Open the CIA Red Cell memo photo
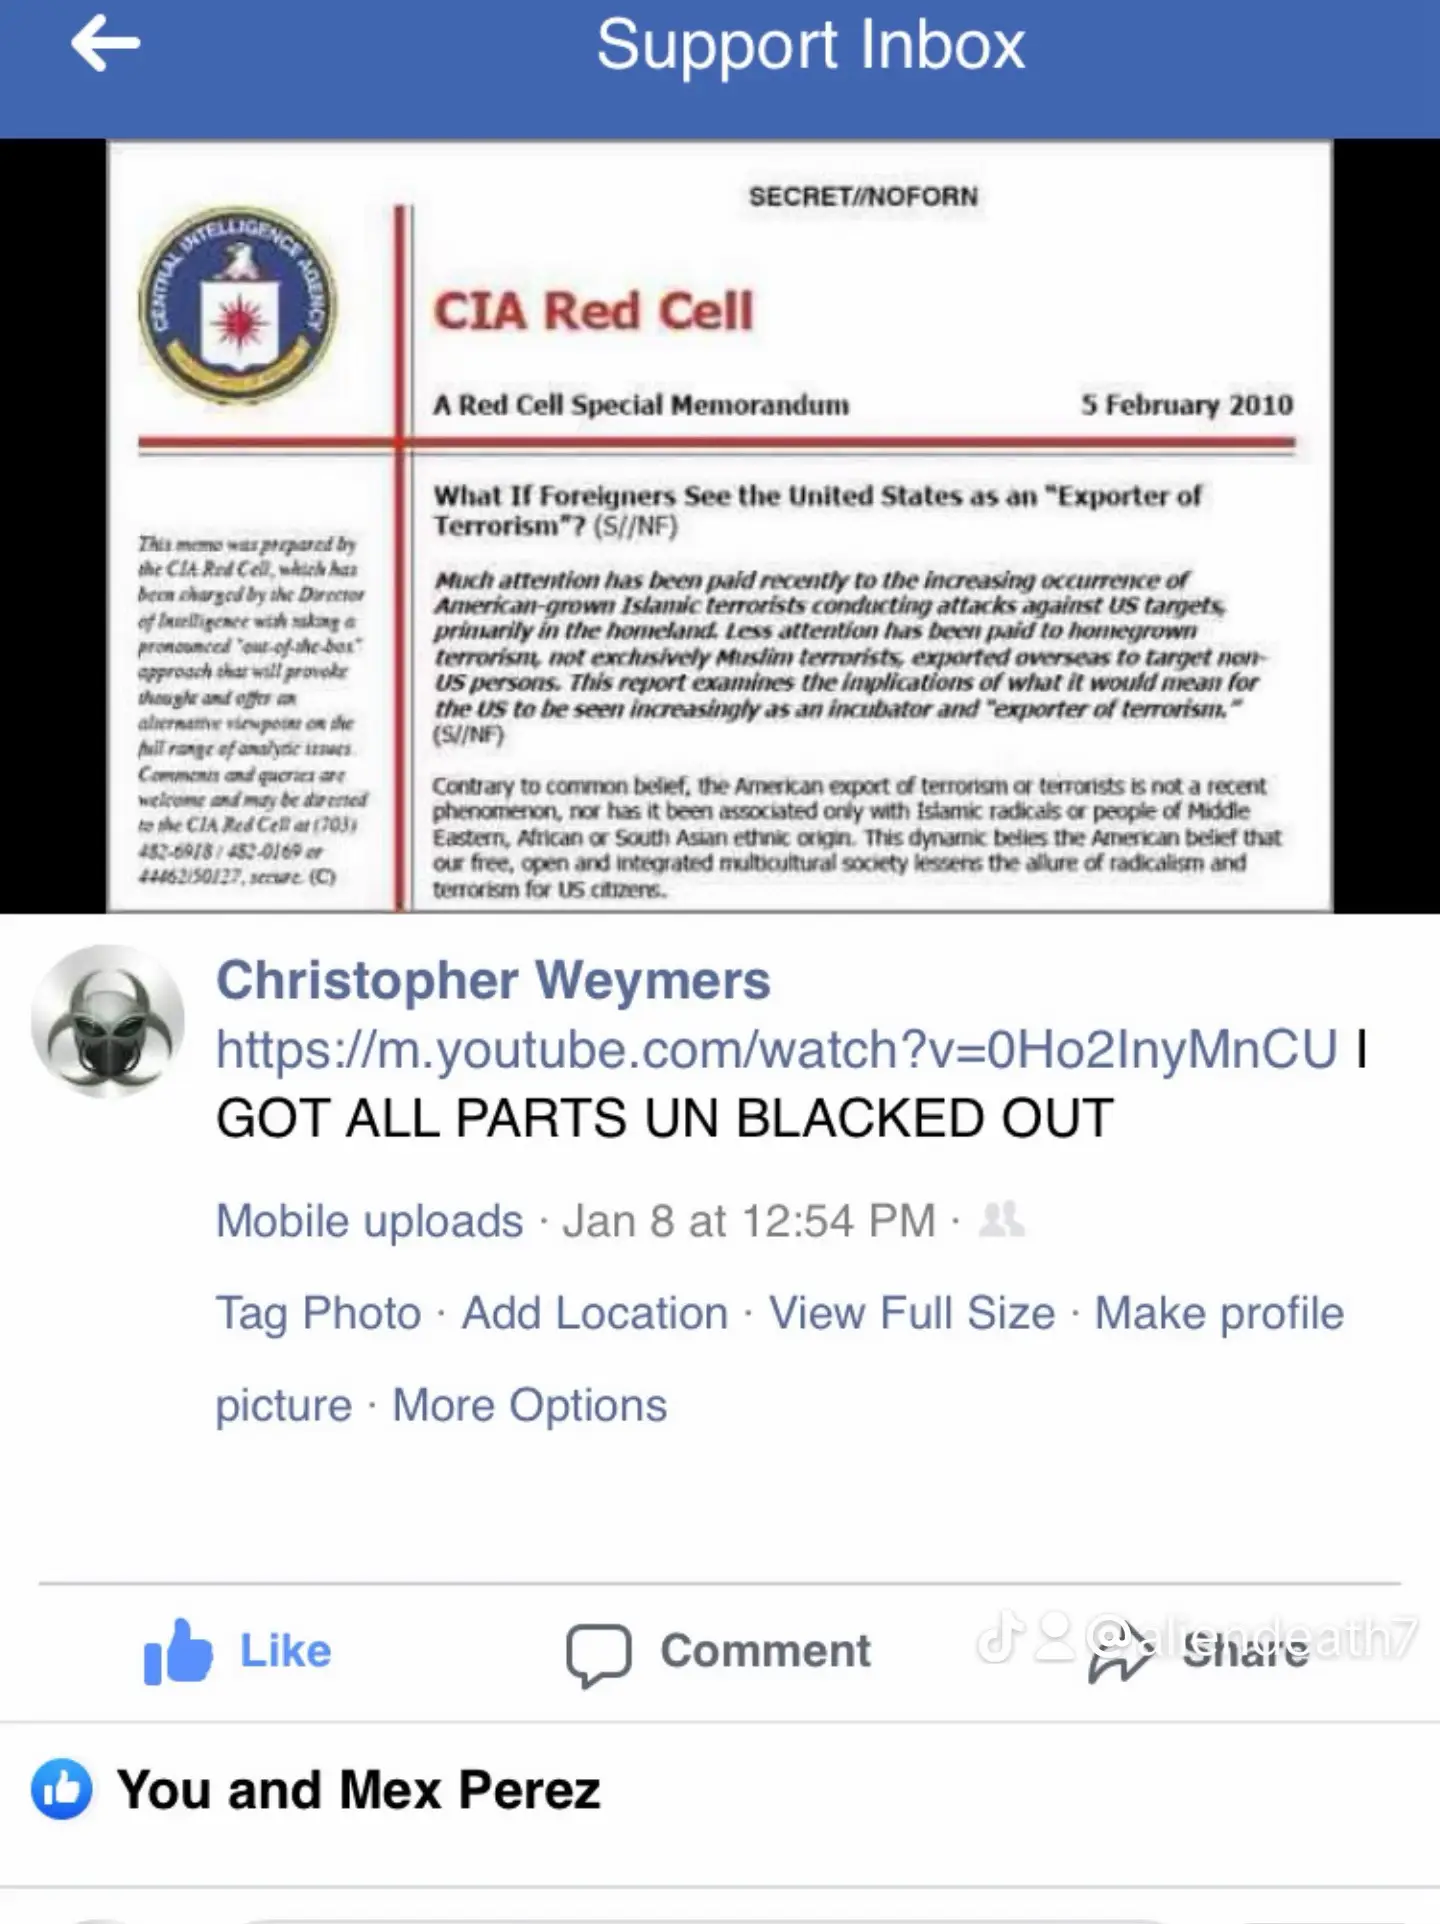Image resolution: width=1440 pixels, height=1924 pixels. click(720, 526)
